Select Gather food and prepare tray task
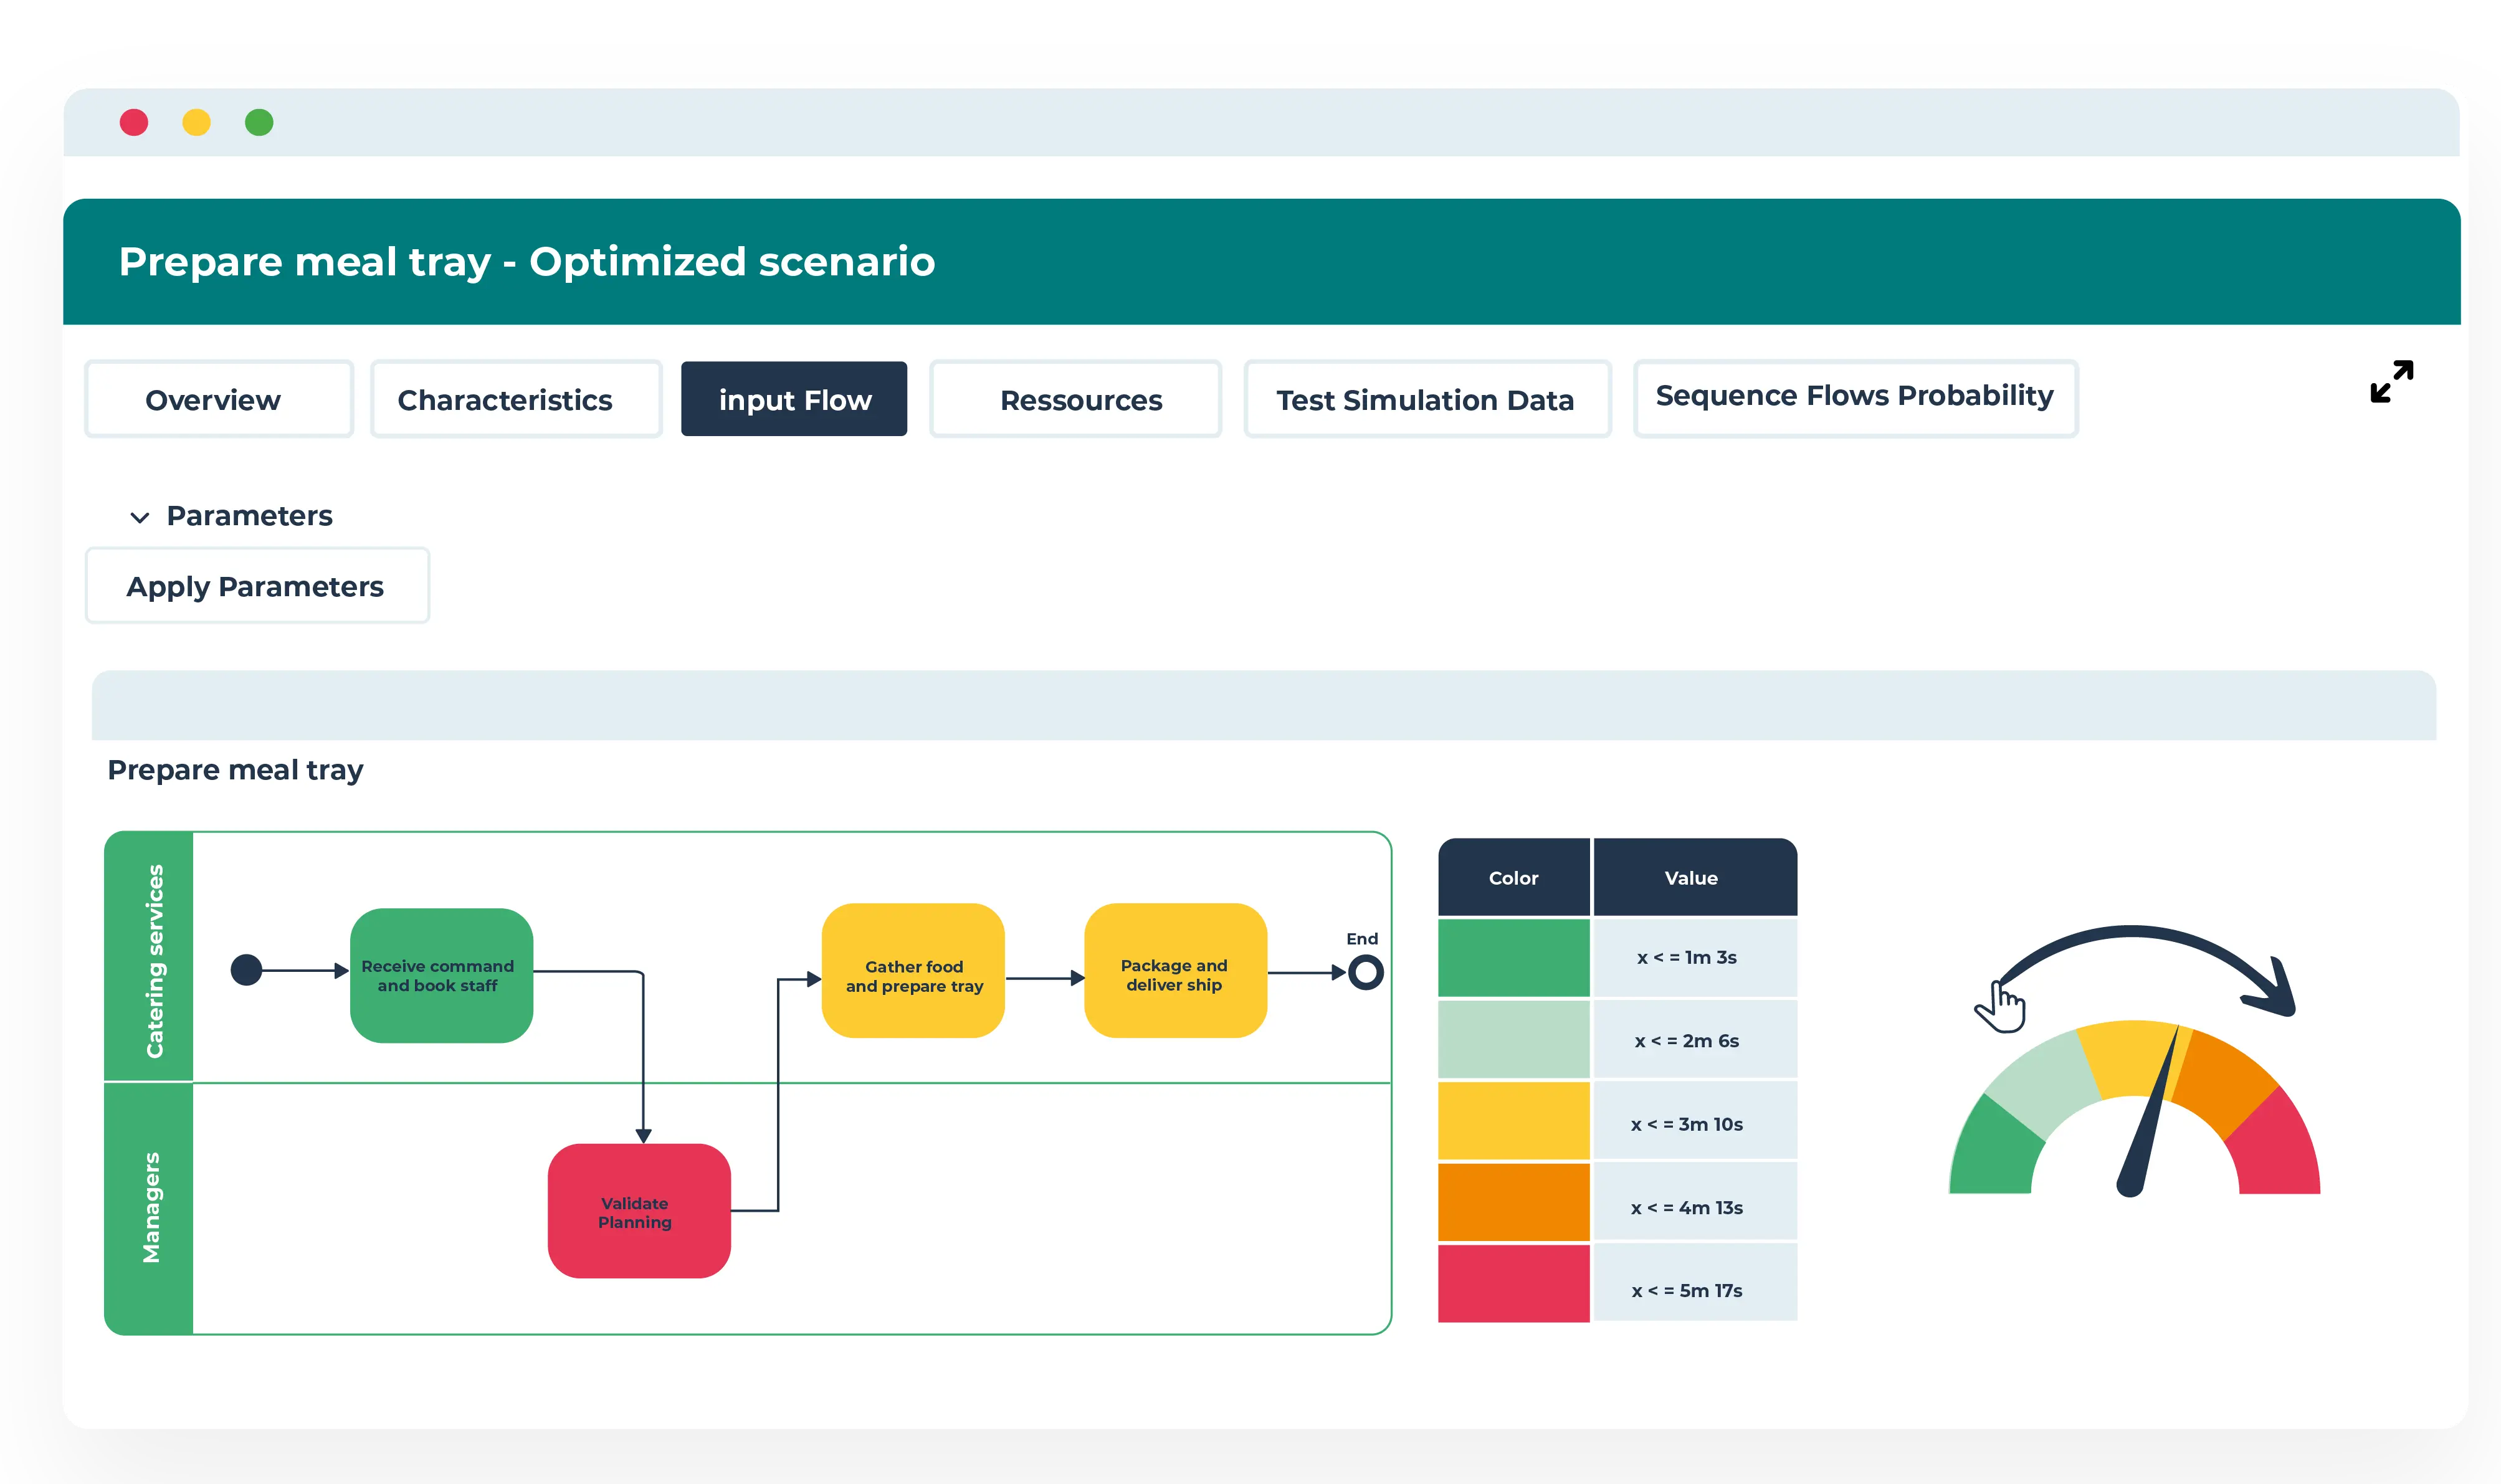The image size is (2501, 1484). pyautogui.click(x=913, y=970)
